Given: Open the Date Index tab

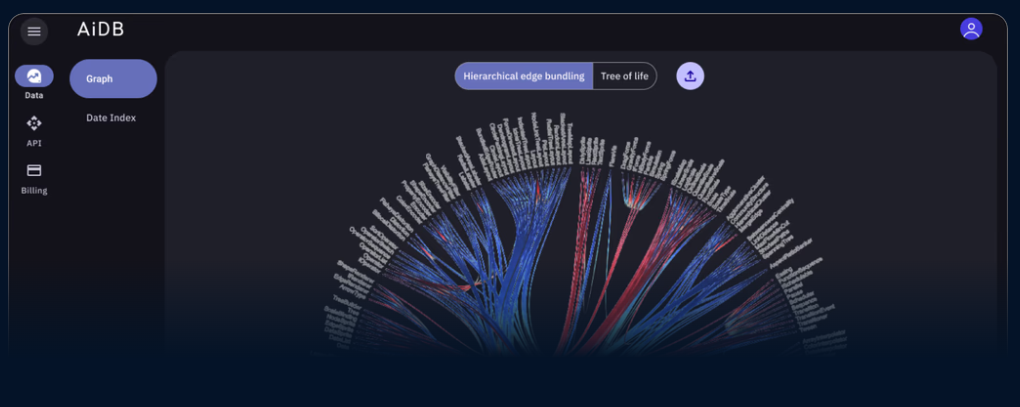Looking at the screenshot, I should click(x=111, y=118).
